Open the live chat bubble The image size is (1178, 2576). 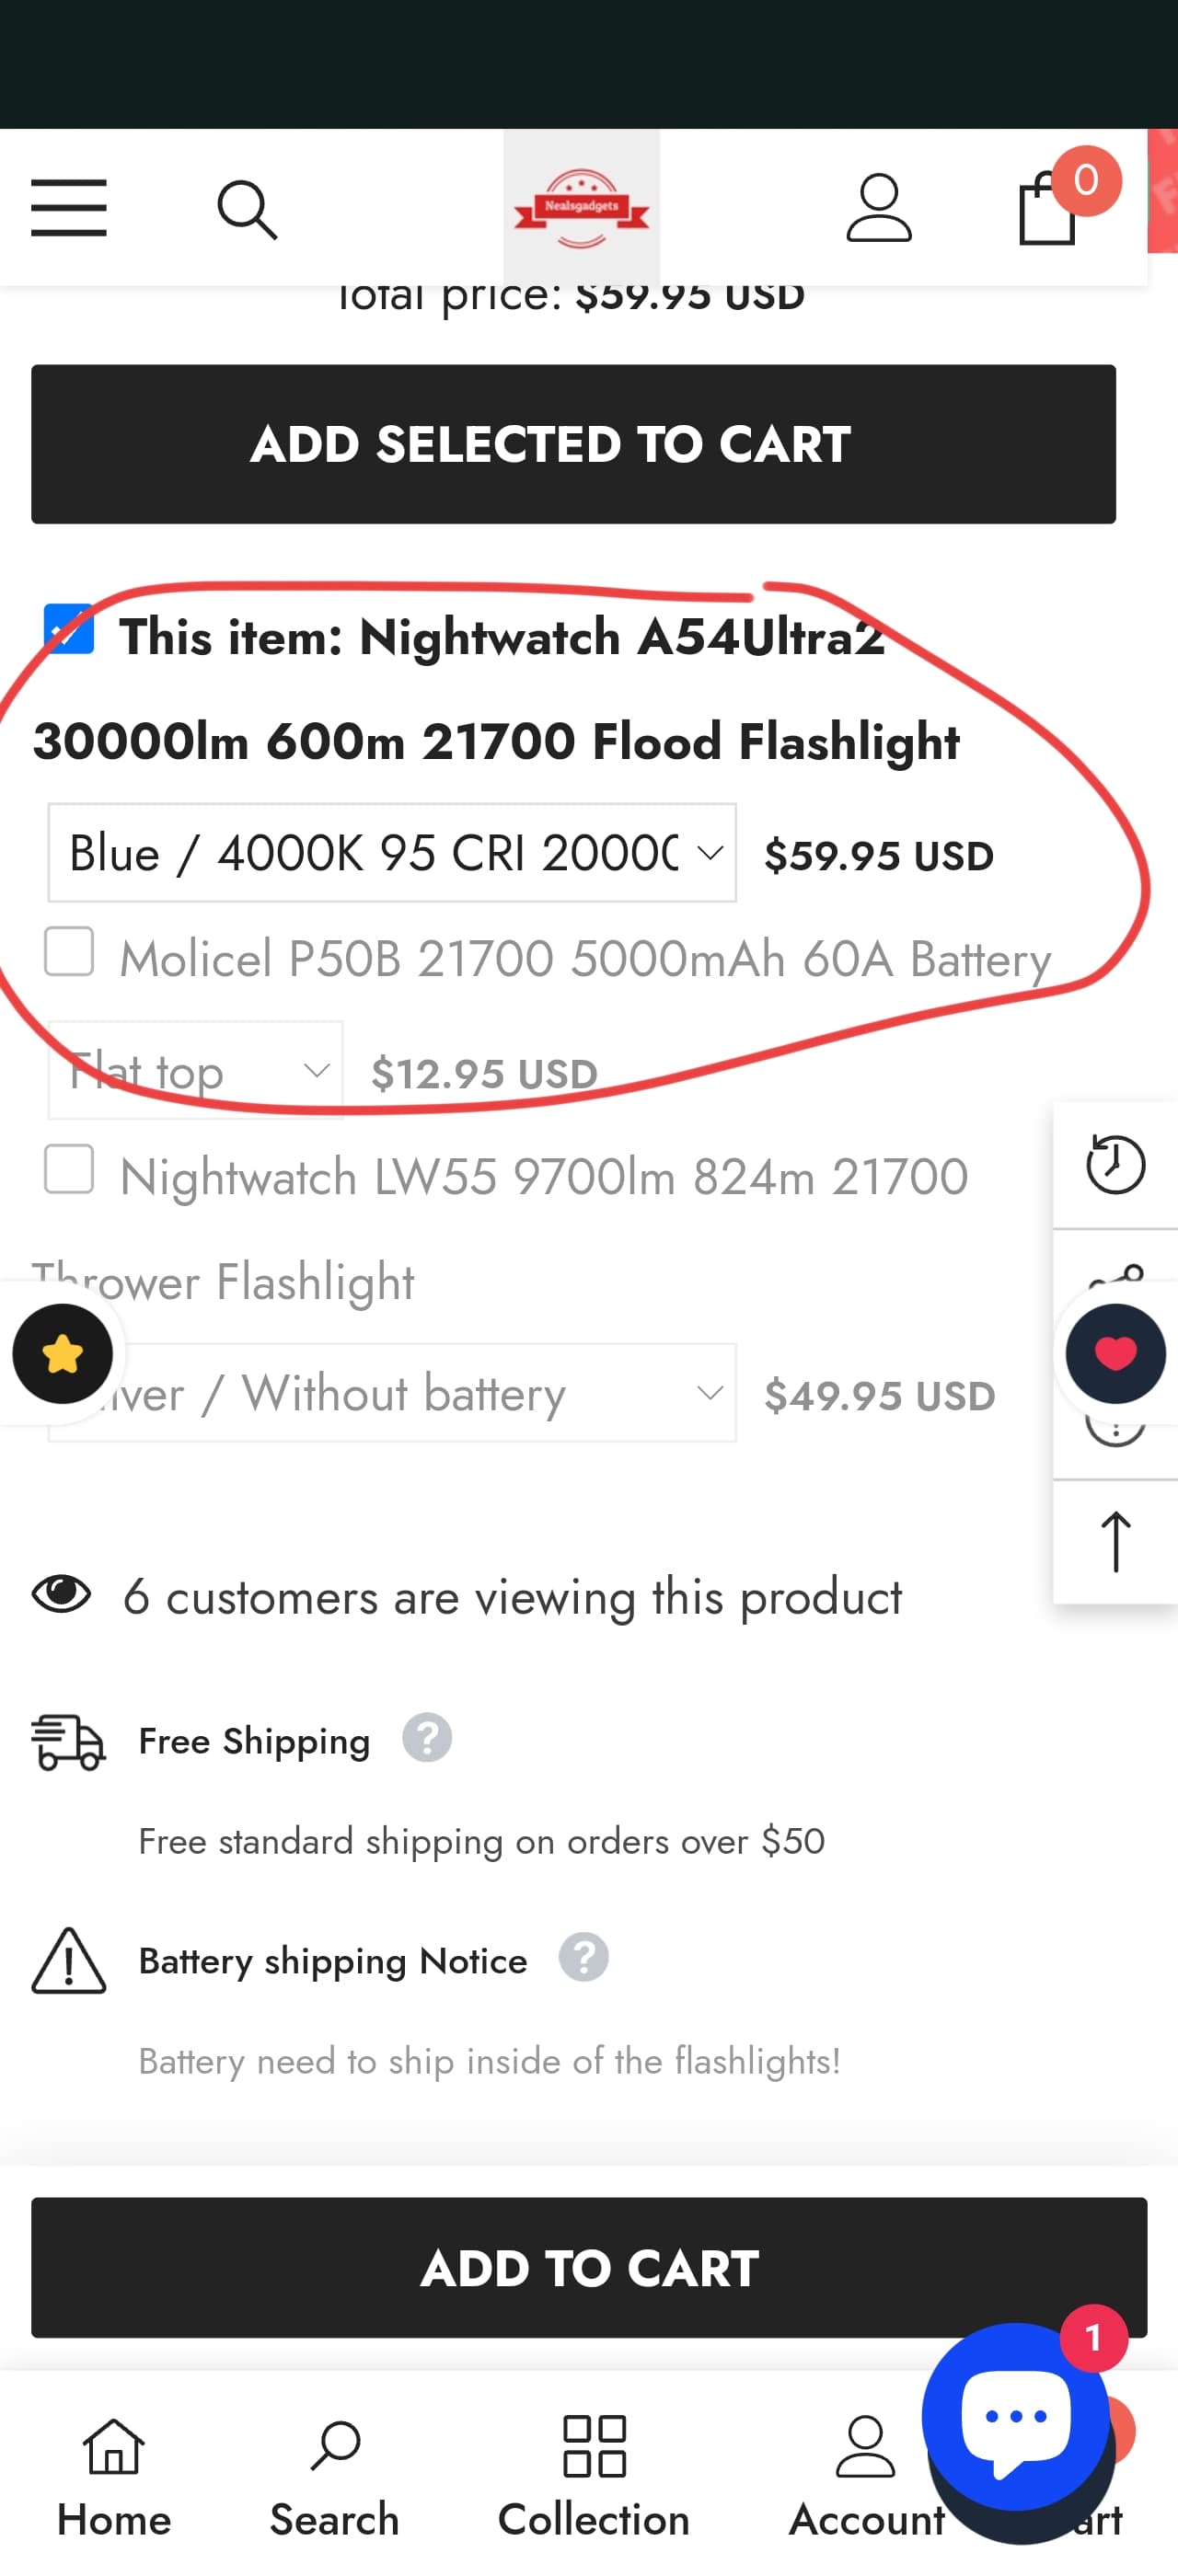tap(1016, 2417)
